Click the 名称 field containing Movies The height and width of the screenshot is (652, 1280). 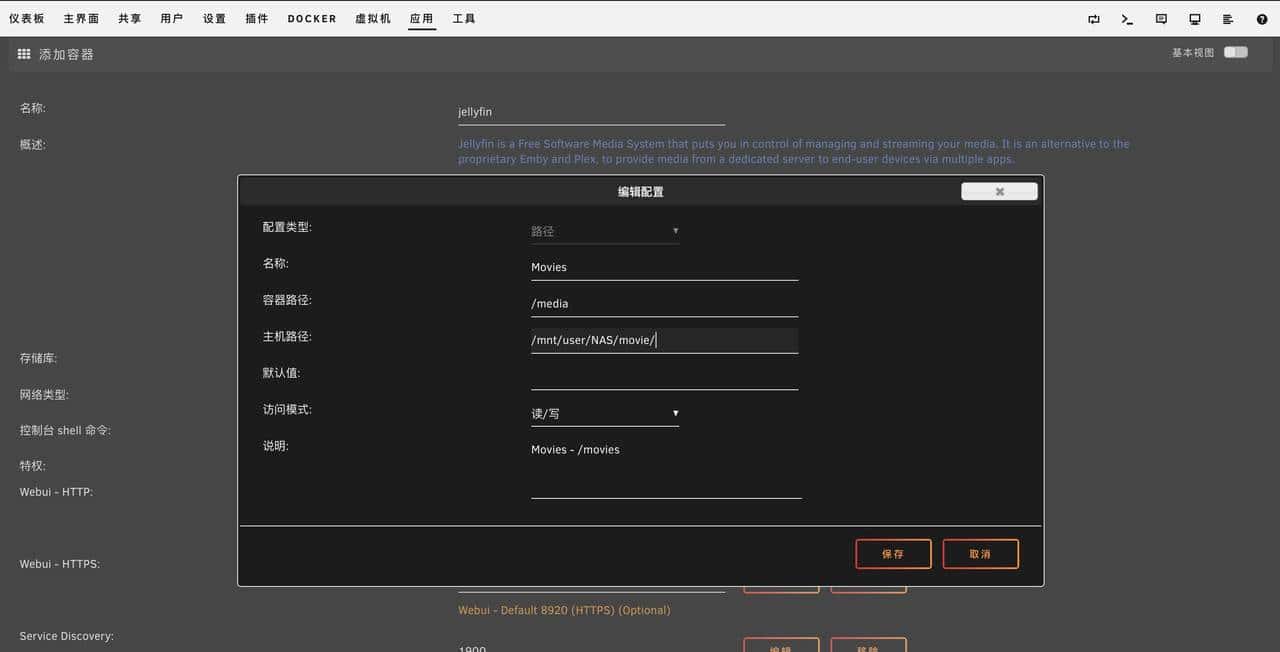pyautogui.click(x=664, y=267)
